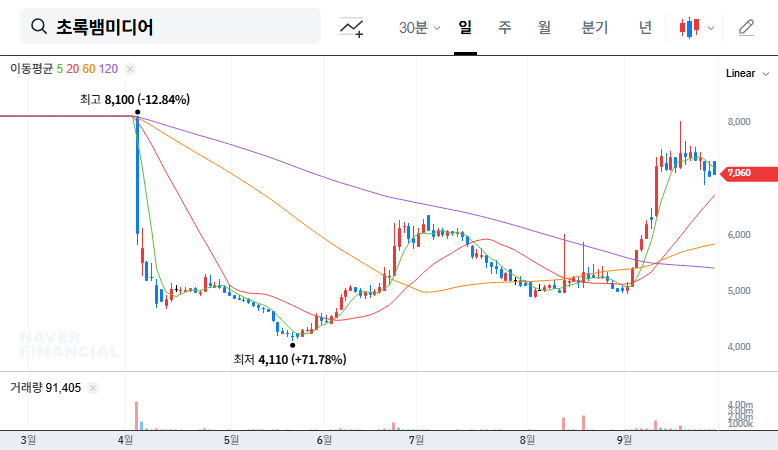Select the 120-day moving average value
The height and width of the screenshot is (450, 778).
click(108, 68)
